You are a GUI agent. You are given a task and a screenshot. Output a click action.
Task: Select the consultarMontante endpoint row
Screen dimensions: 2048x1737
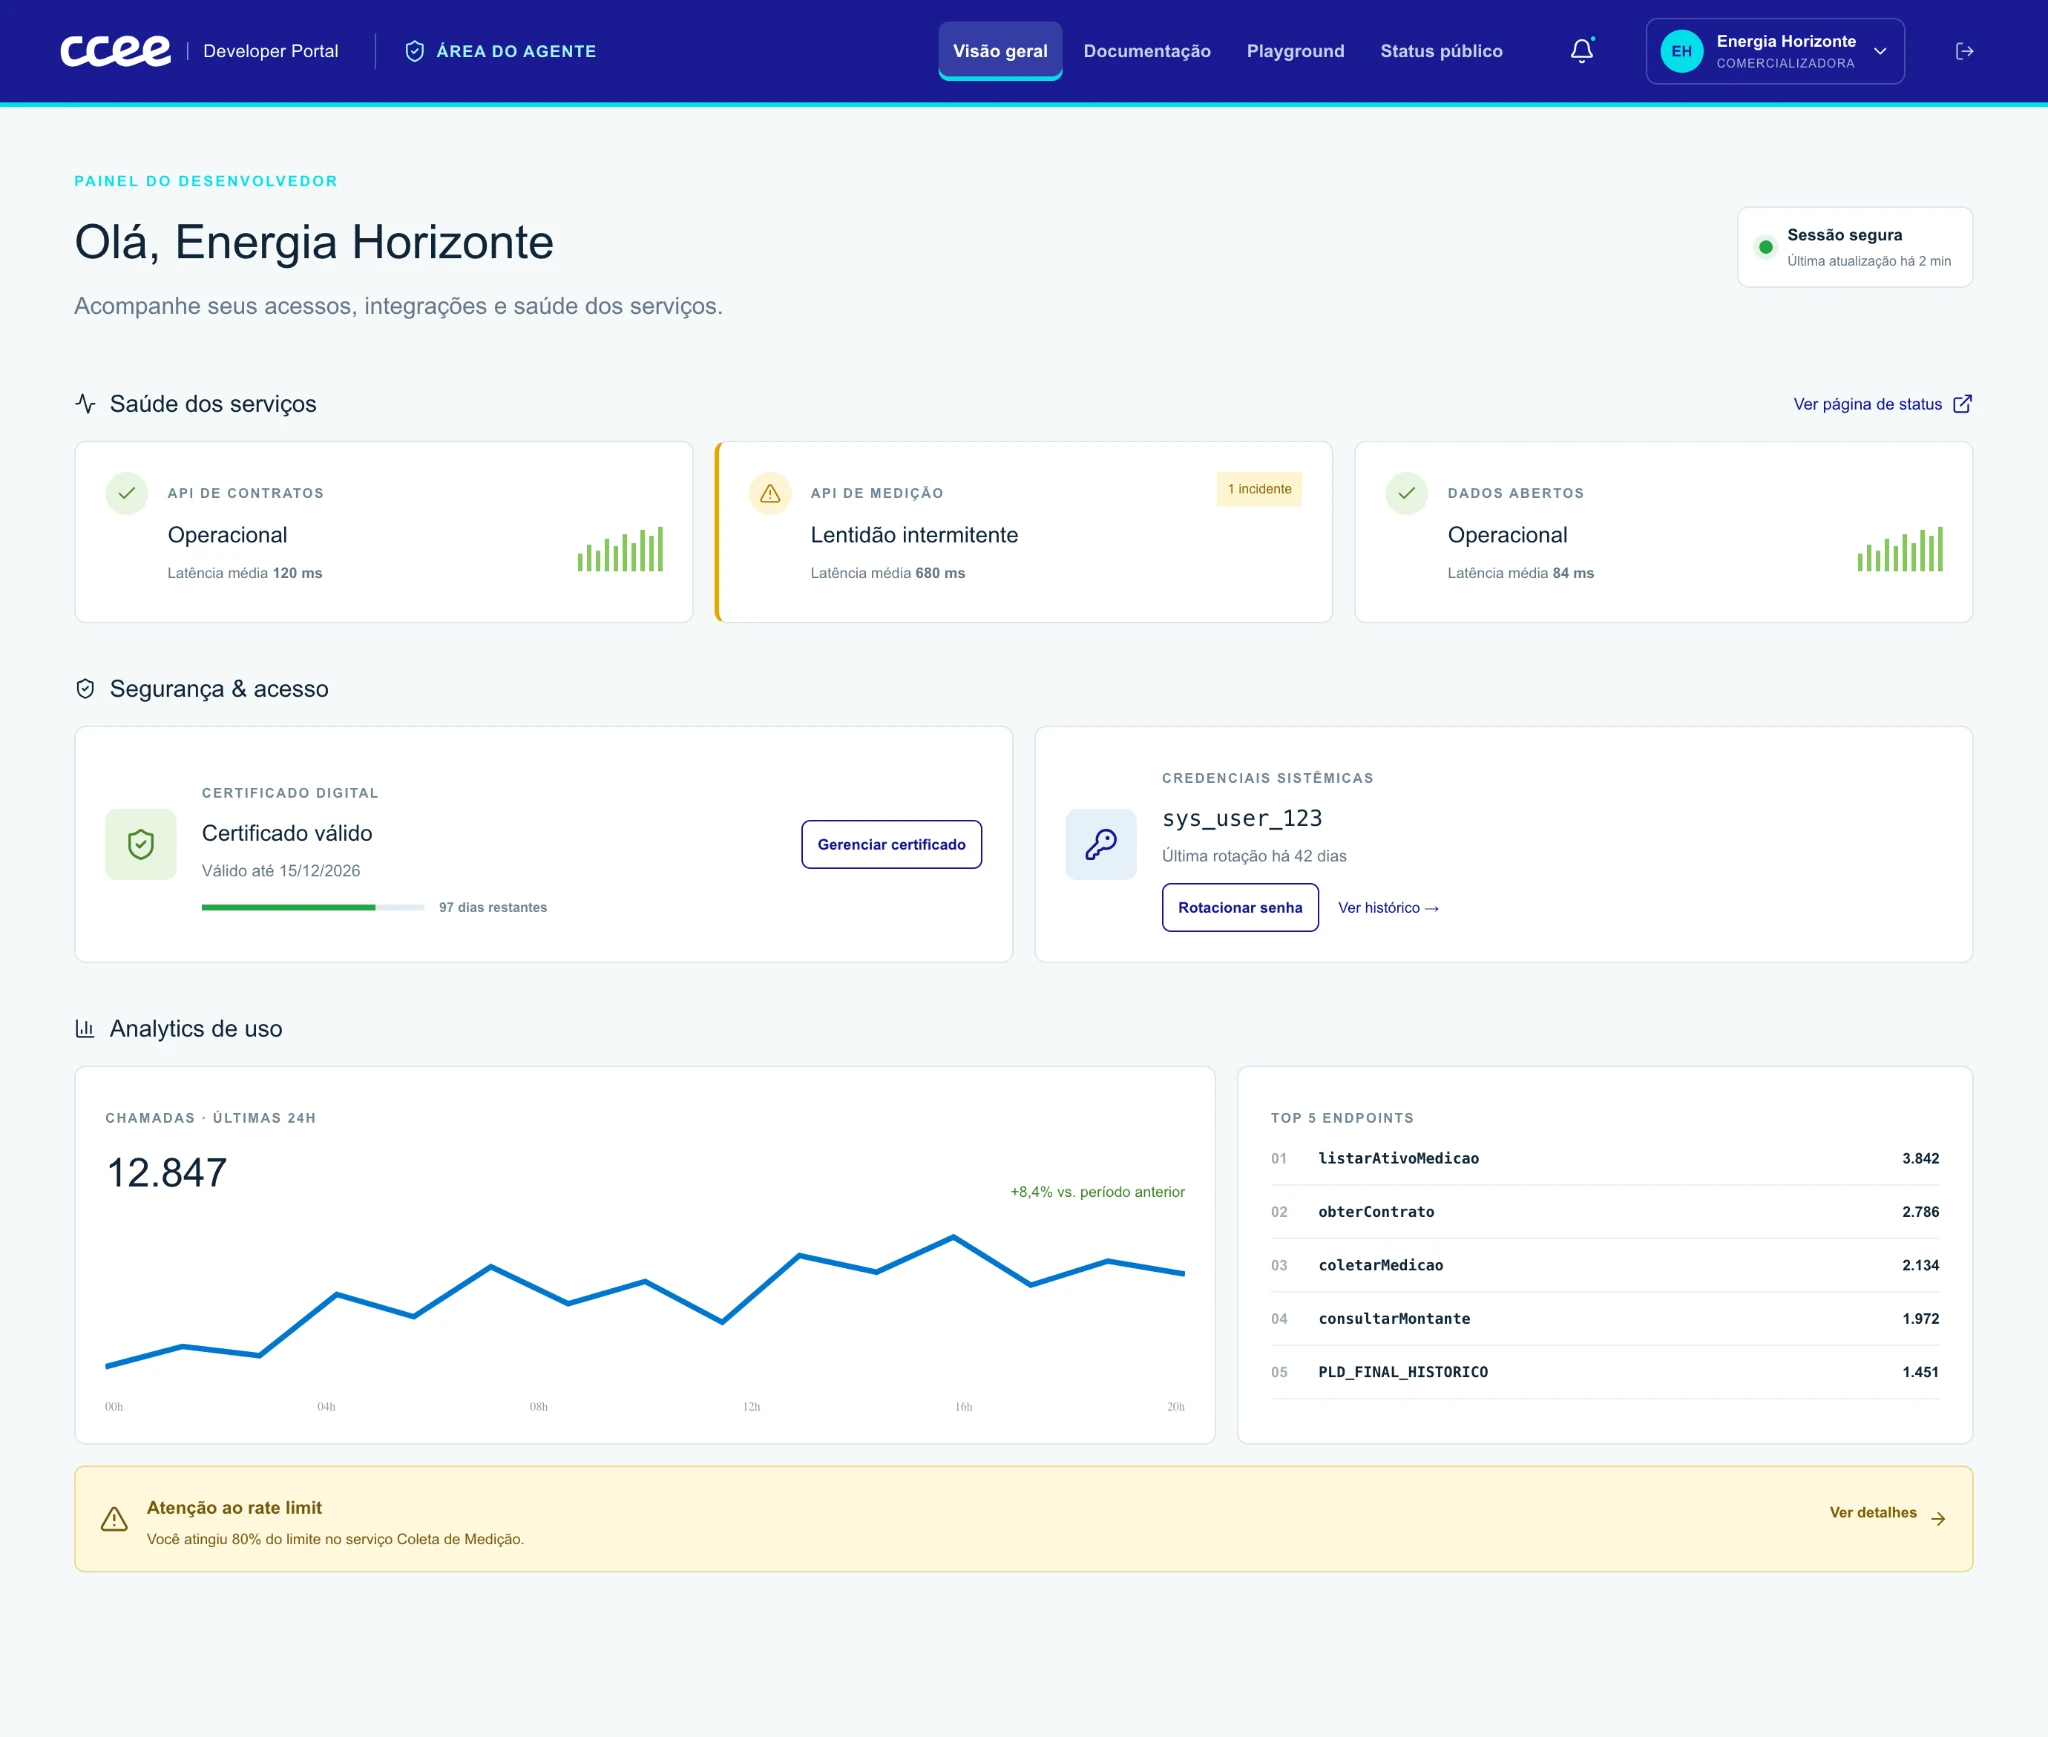click(1604, 1319)
